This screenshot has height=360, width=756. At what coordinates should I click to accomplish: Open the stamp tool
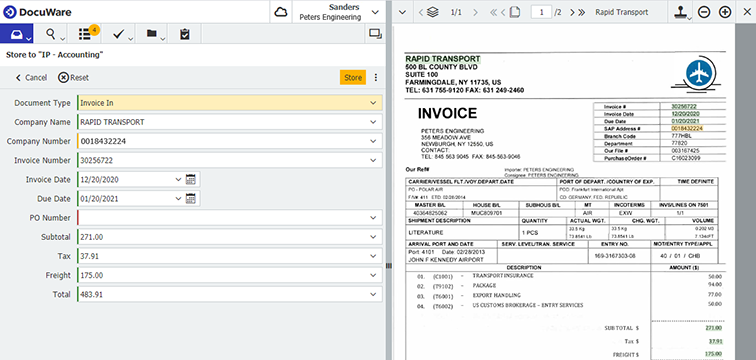[x=680, y=13]
